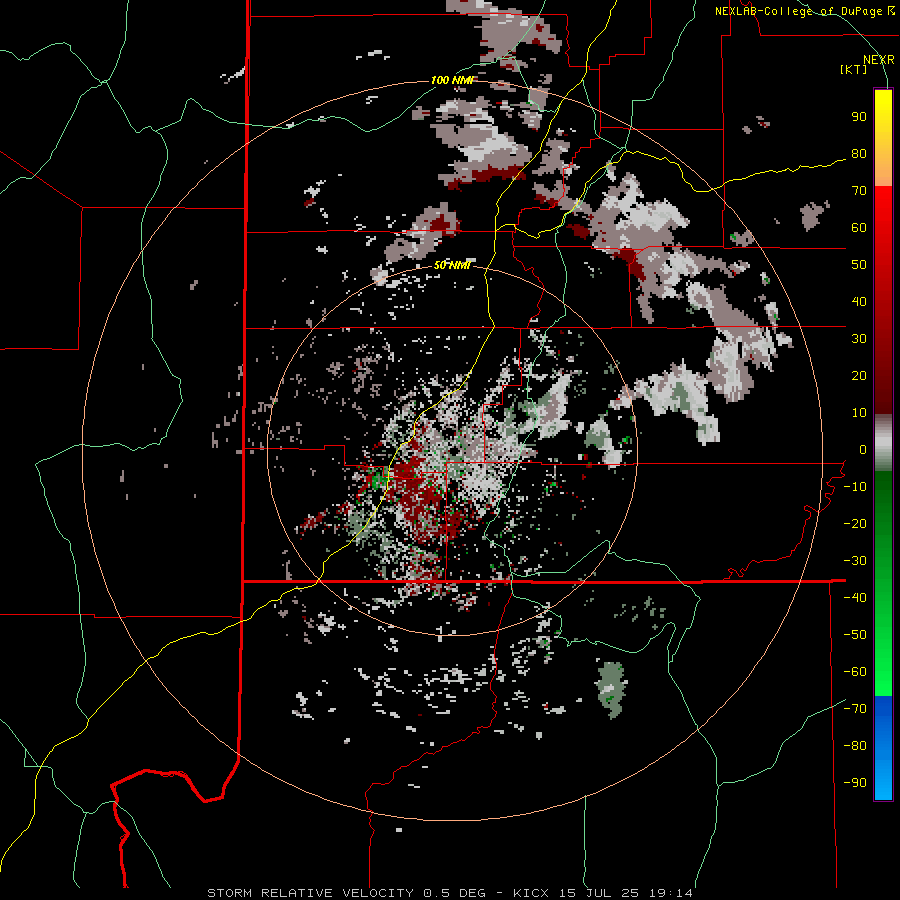Click the 60 value on the velocity scale
This screenshot has width=900, height=900.
(x=859, y=228)
